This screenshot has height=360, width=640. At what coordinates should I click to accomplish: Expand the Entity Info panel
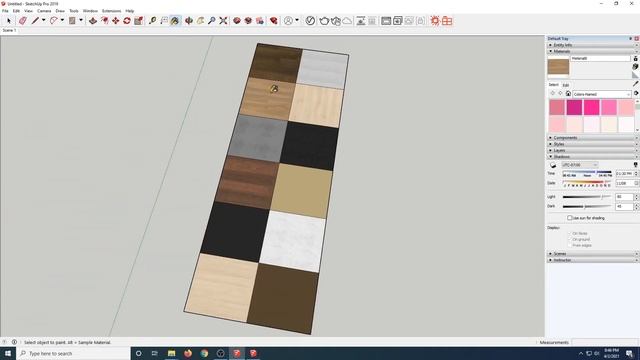592,45
